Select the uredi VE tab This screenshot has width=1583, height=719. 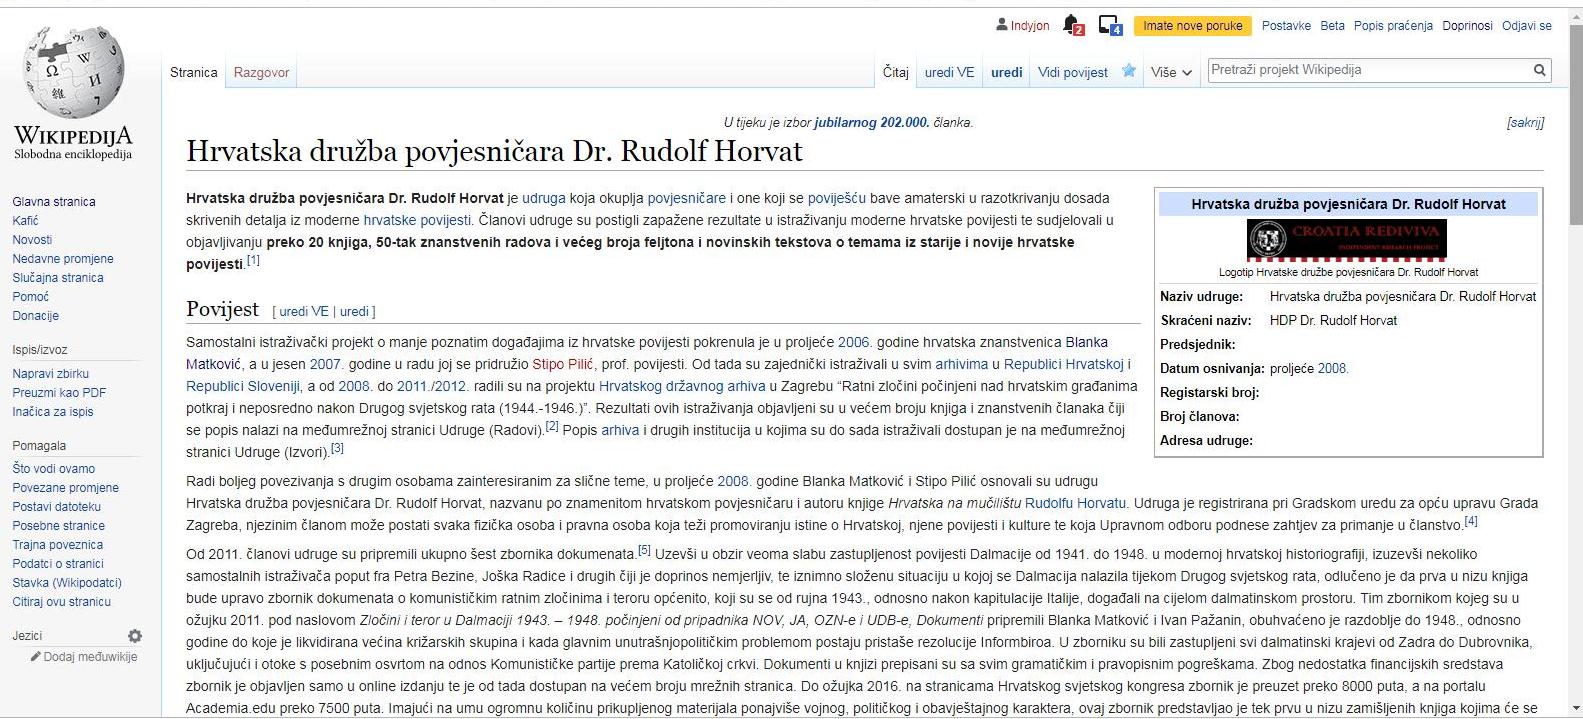[949, 72]
